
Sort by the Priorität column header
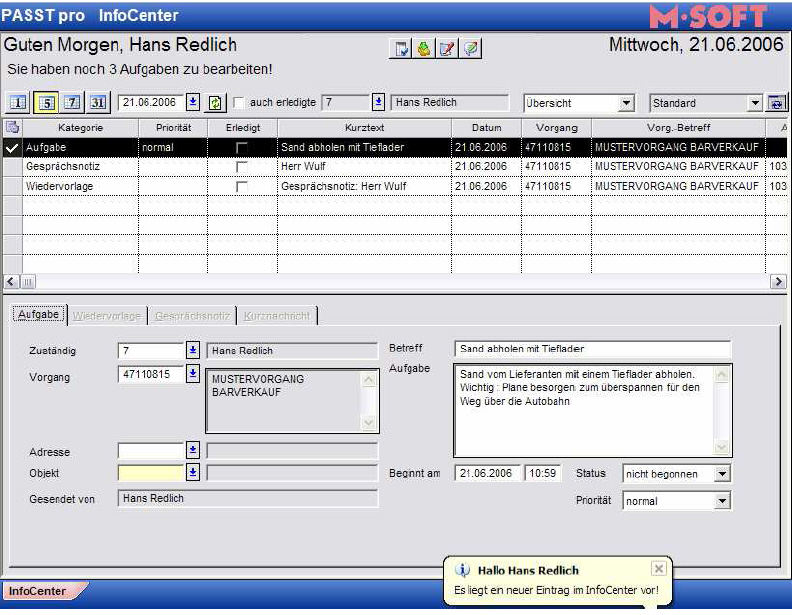pos(173,128)
